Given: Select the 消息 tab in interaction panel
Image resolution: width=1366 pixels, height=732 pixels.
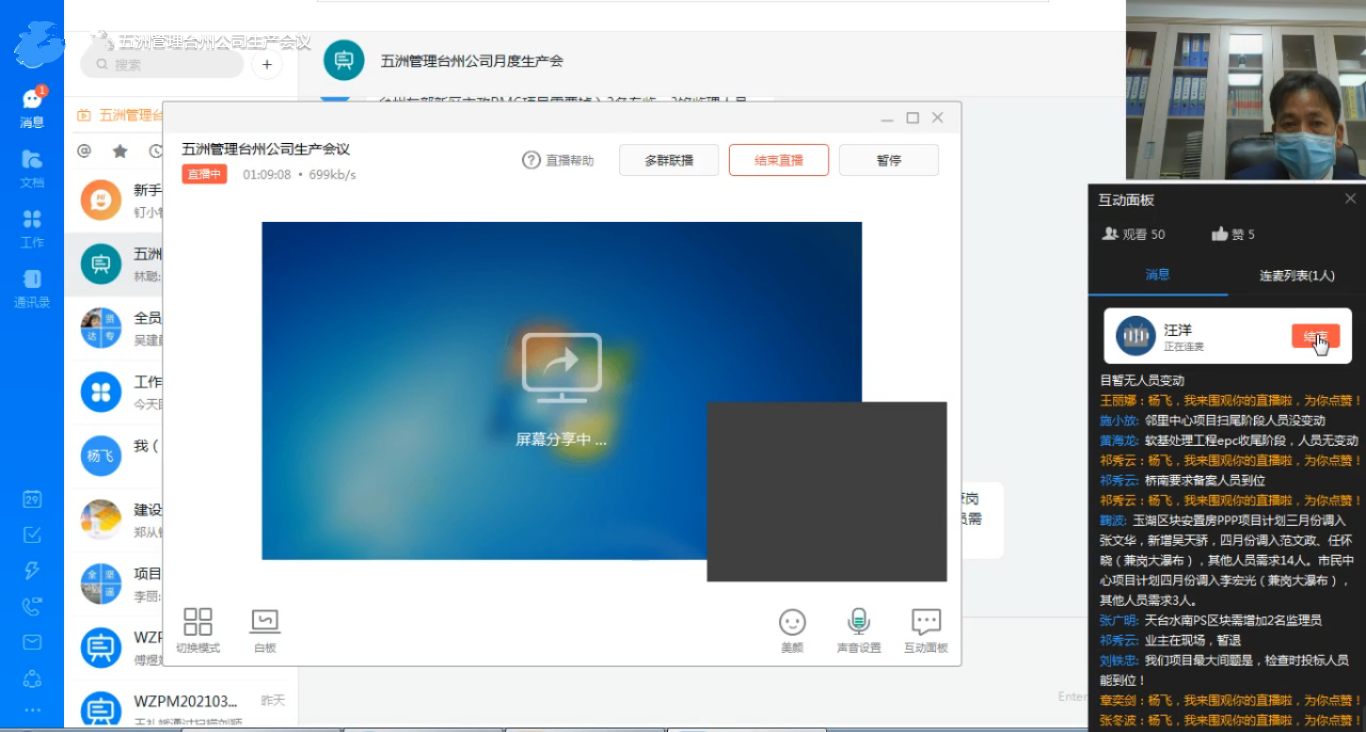Looking at the screenshot, I should coord(1157,275).
